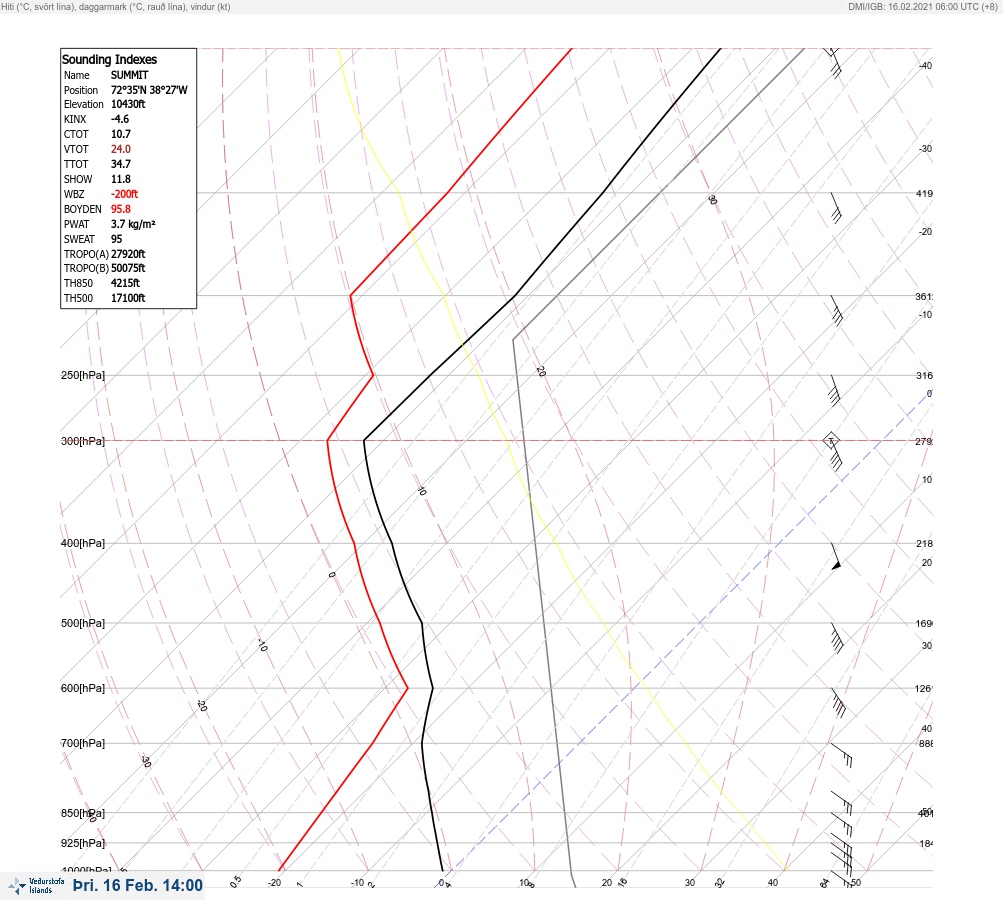Click the wind barb at 250 hPa
Viewport: 1003px width, 900px height.
(834, 391)
